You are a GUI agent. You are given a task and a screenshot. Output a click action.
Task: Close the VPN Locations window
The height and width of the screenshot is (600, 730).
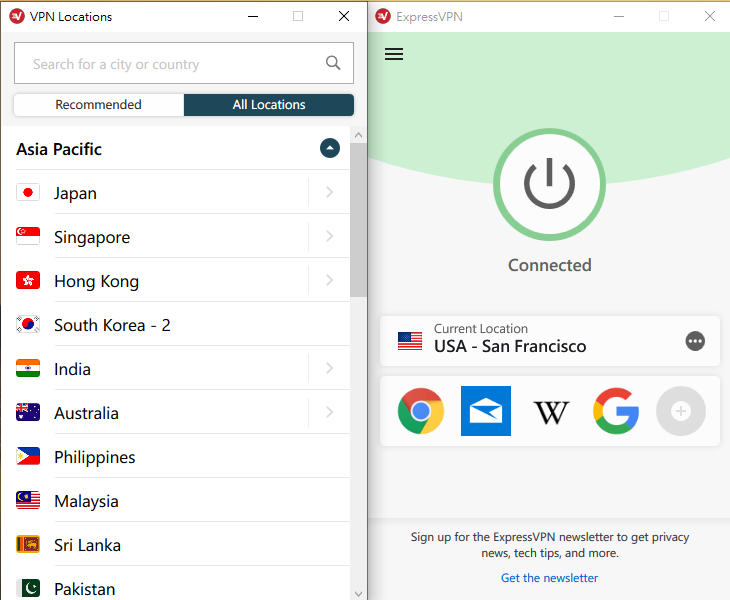point(344,16)
